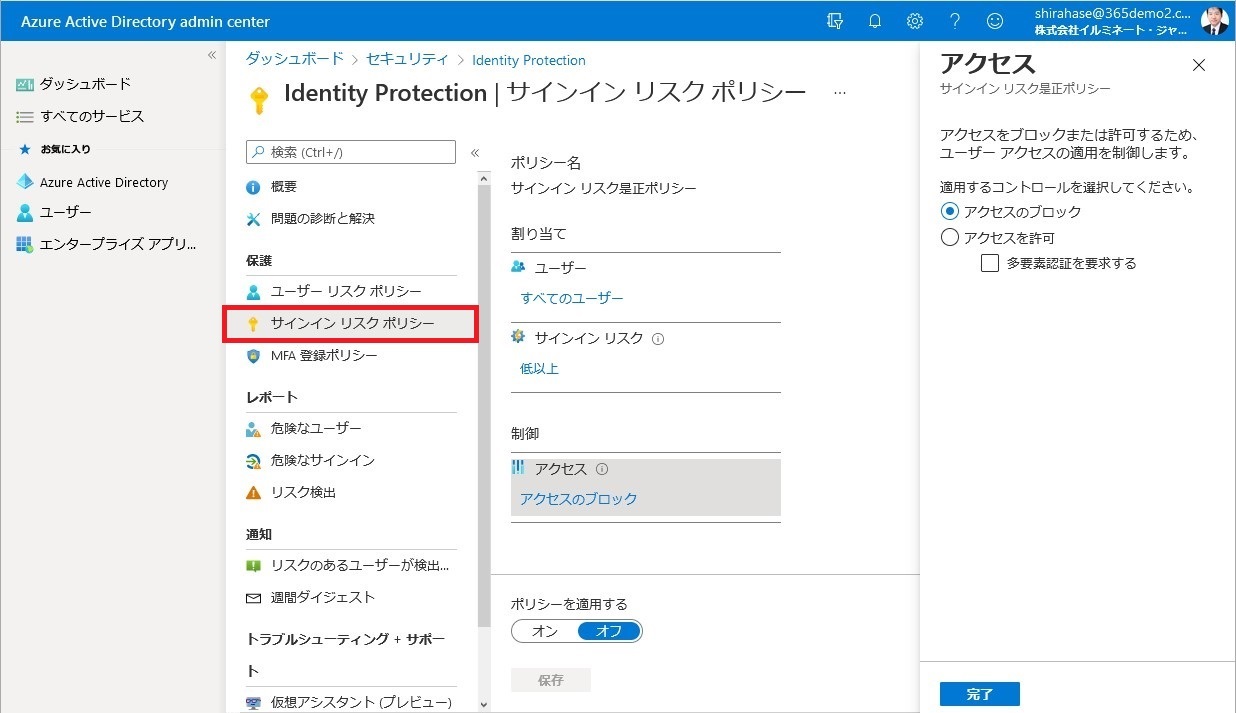The height and width of the screenshot is (713, 1236).
Task: Open 問題の診断と解決 menu item
Action: pyautogui.click(x=323, y=219)
